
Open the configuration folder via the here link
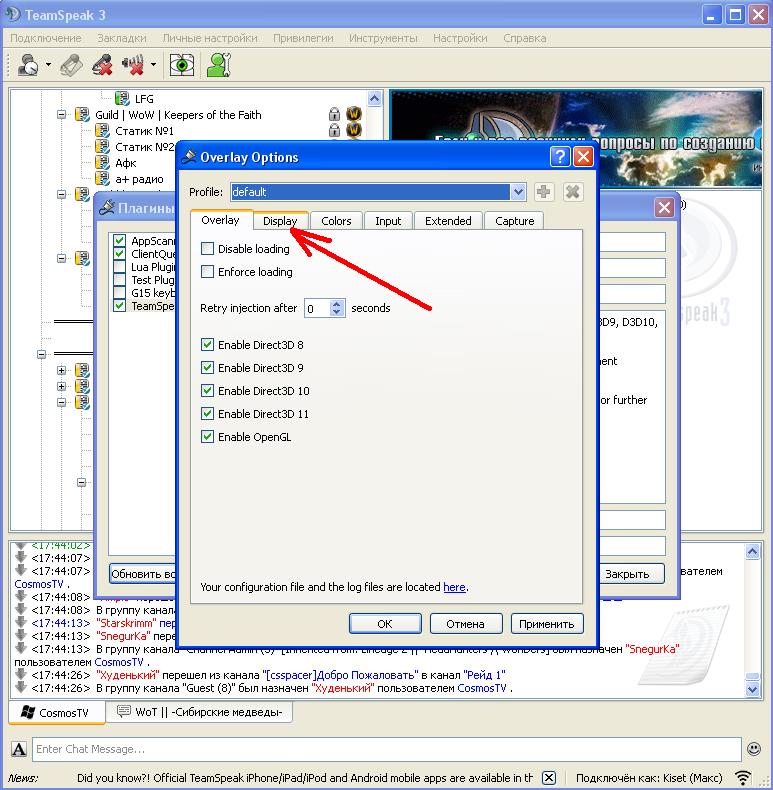pos(454,587)
